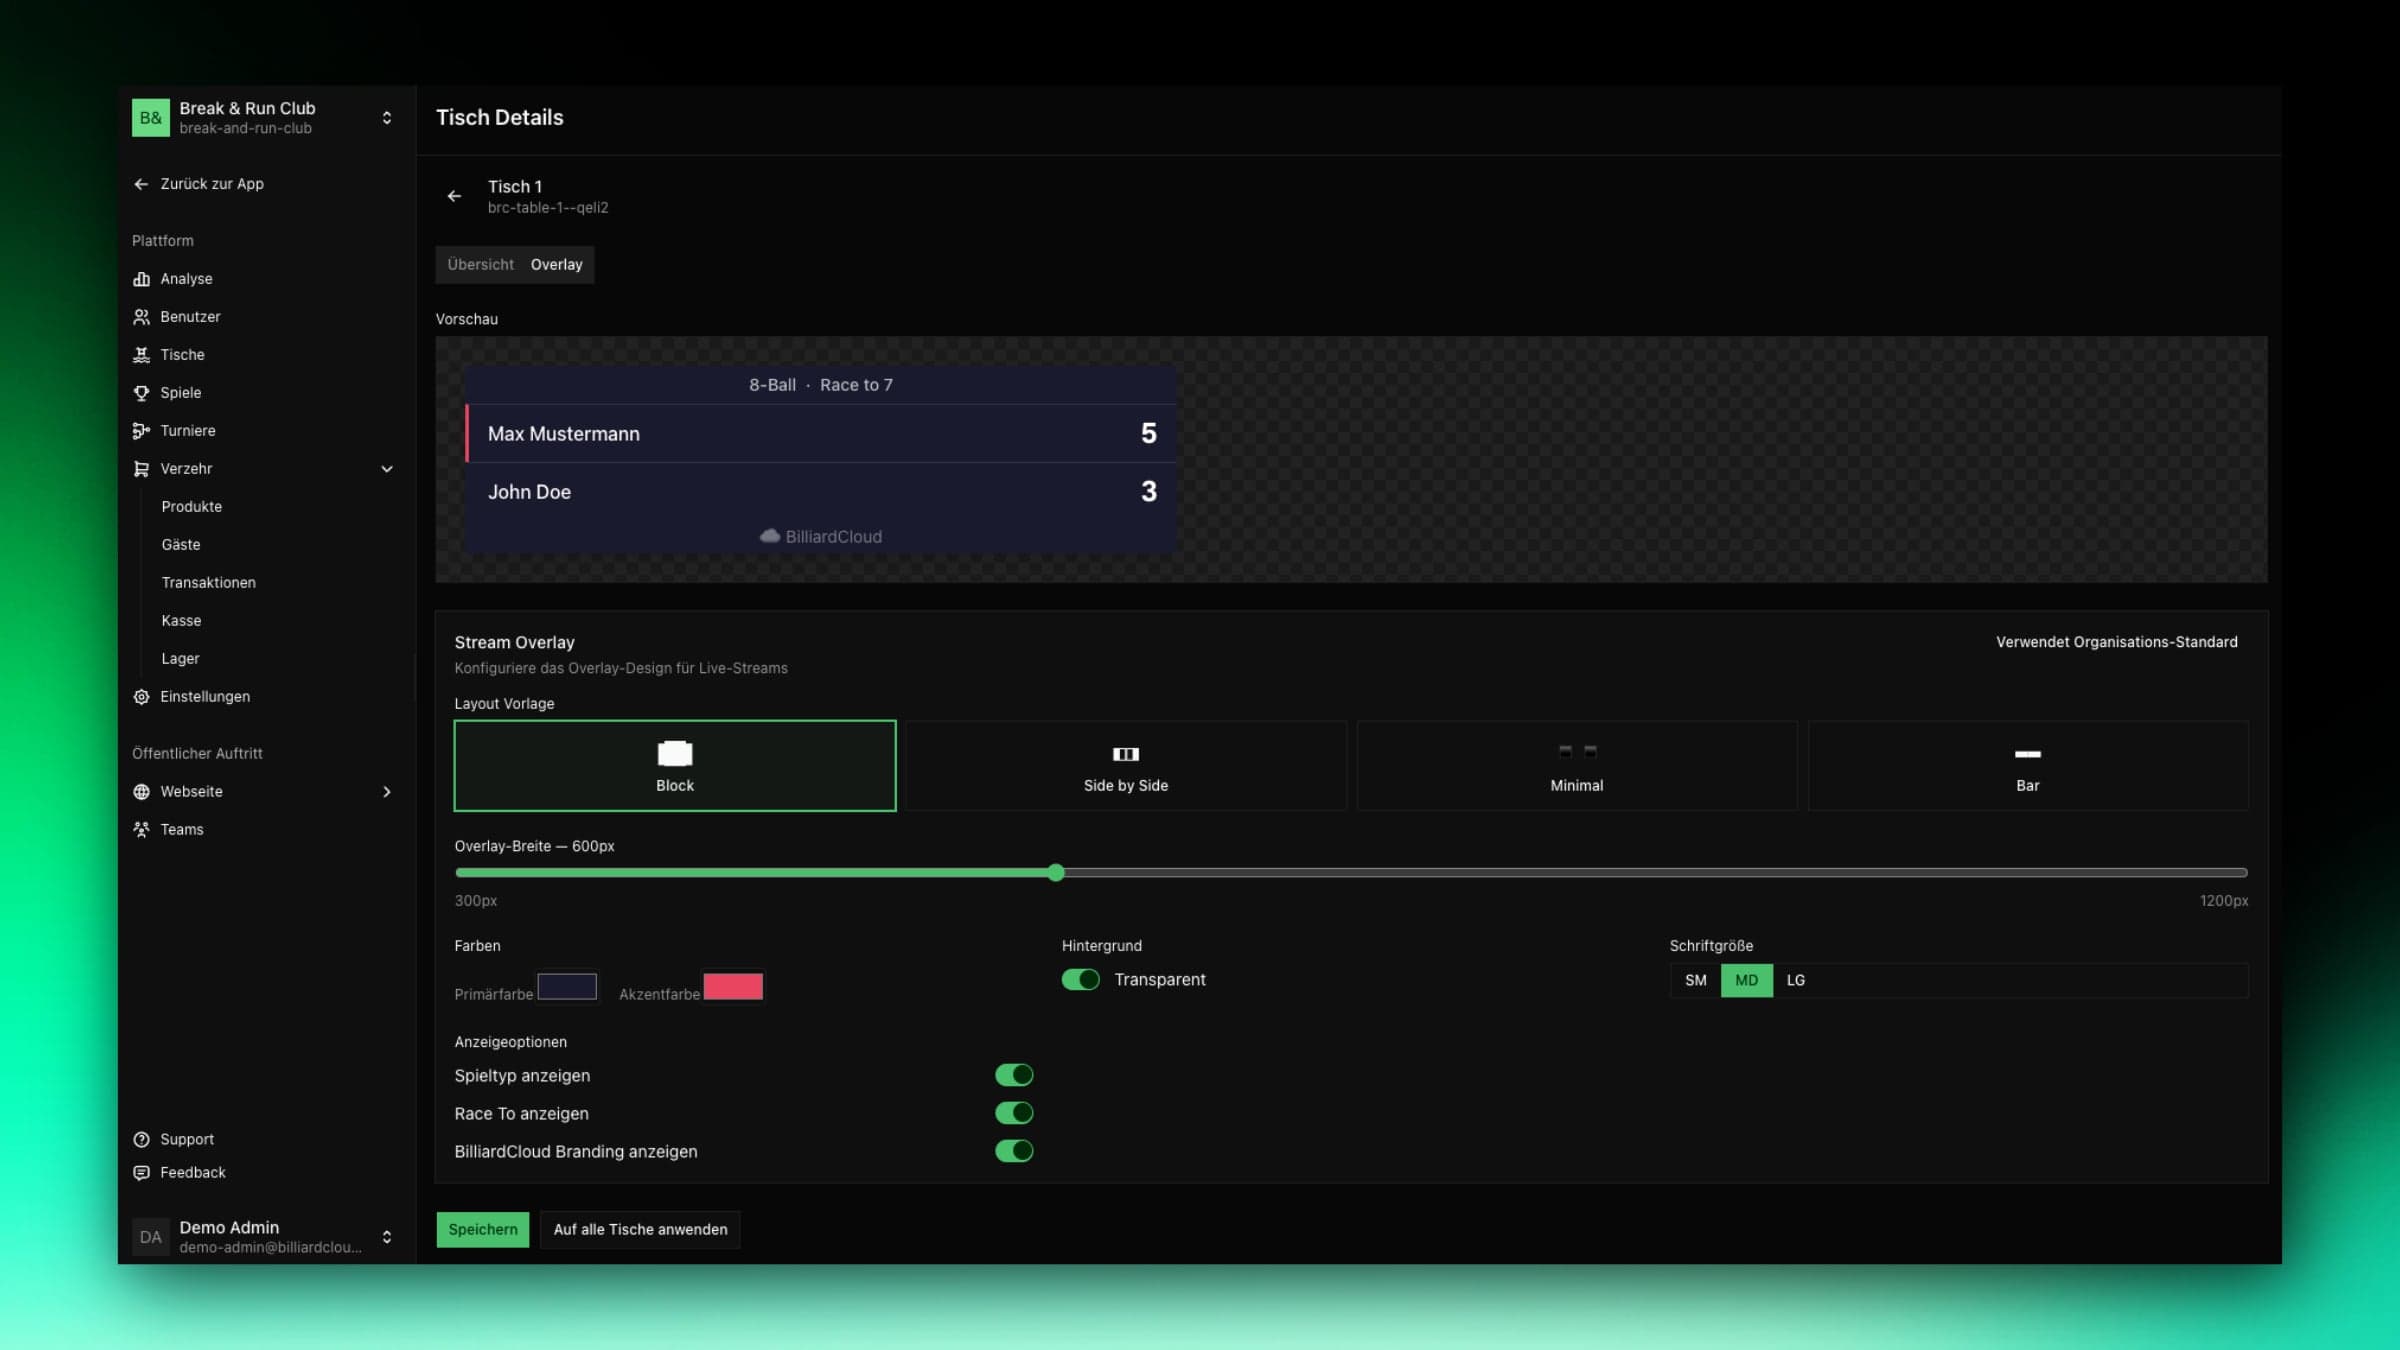Open the Einstellungen page label

click(x=205, y=697)
